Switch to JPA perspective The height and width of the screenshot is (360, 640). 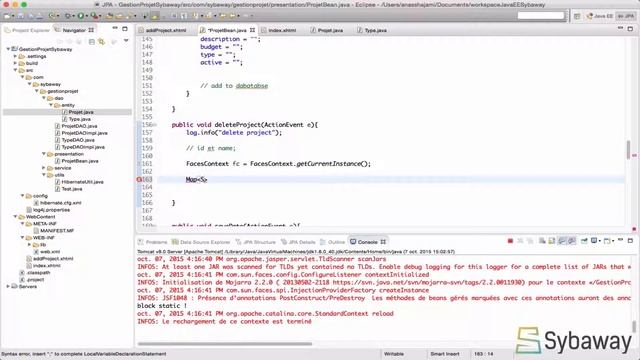(x=626, y=16)
